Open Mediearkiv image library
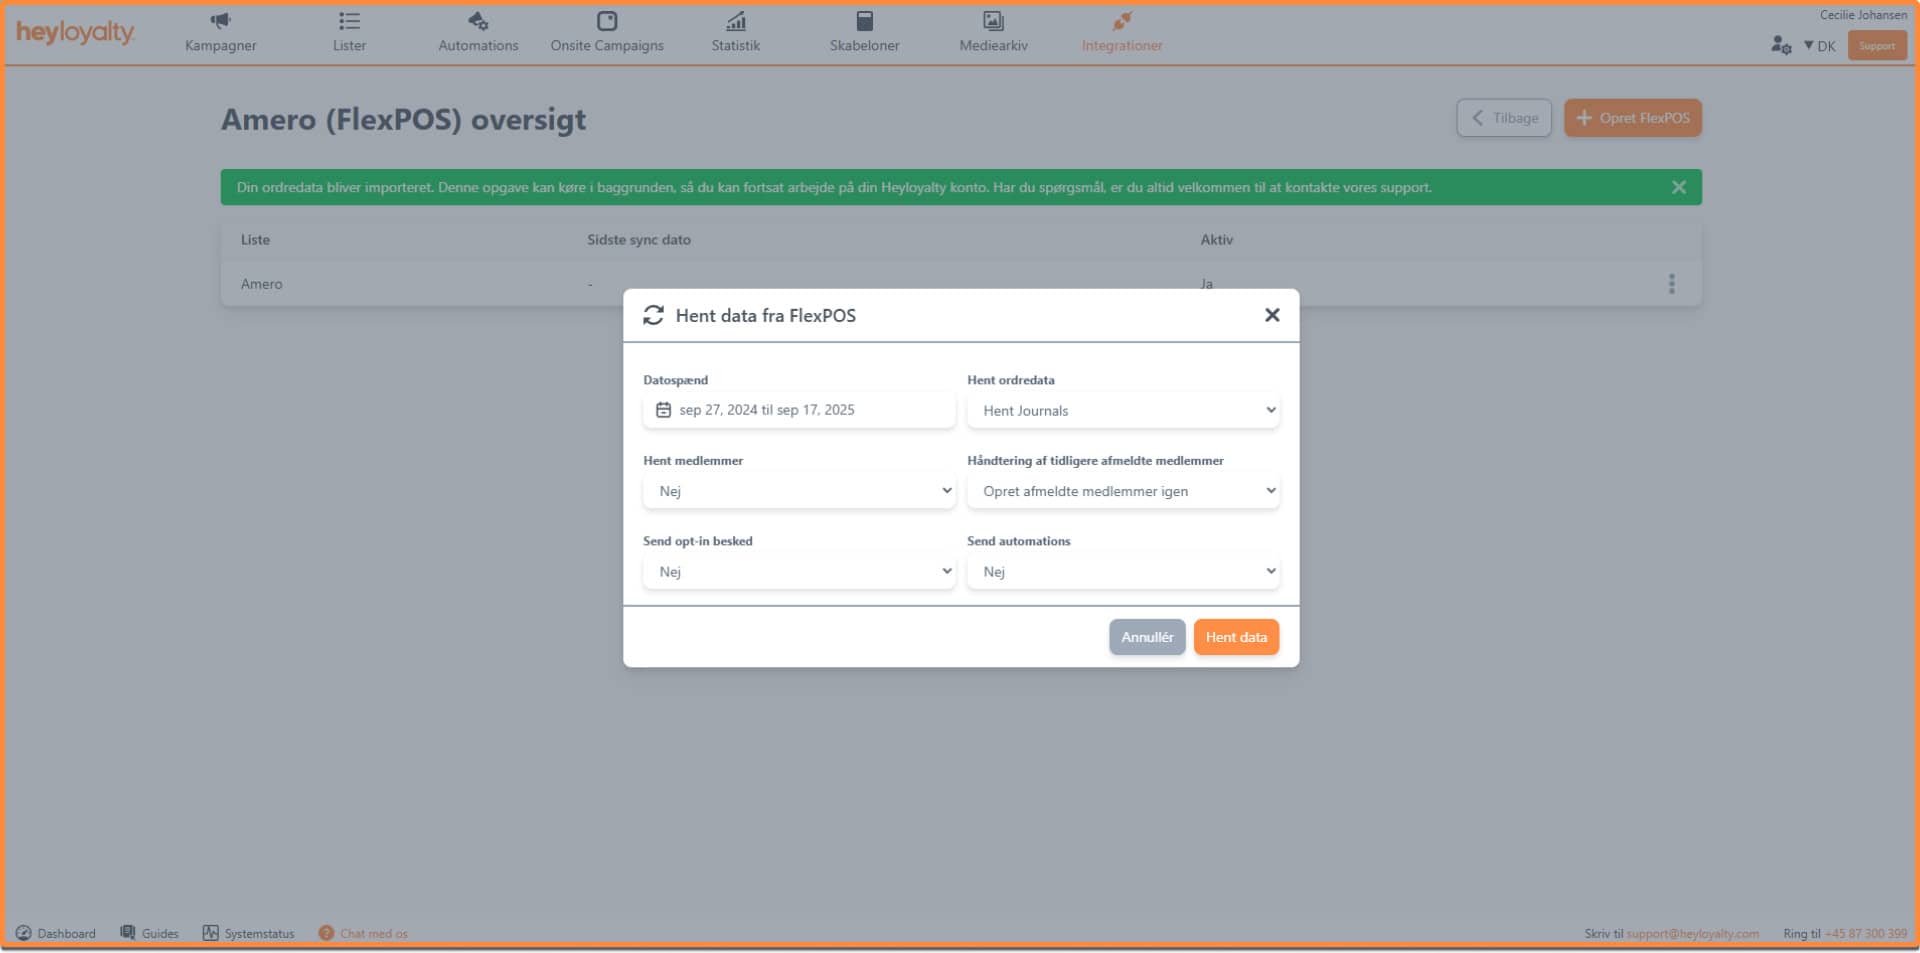 click(x=992, y=21)
